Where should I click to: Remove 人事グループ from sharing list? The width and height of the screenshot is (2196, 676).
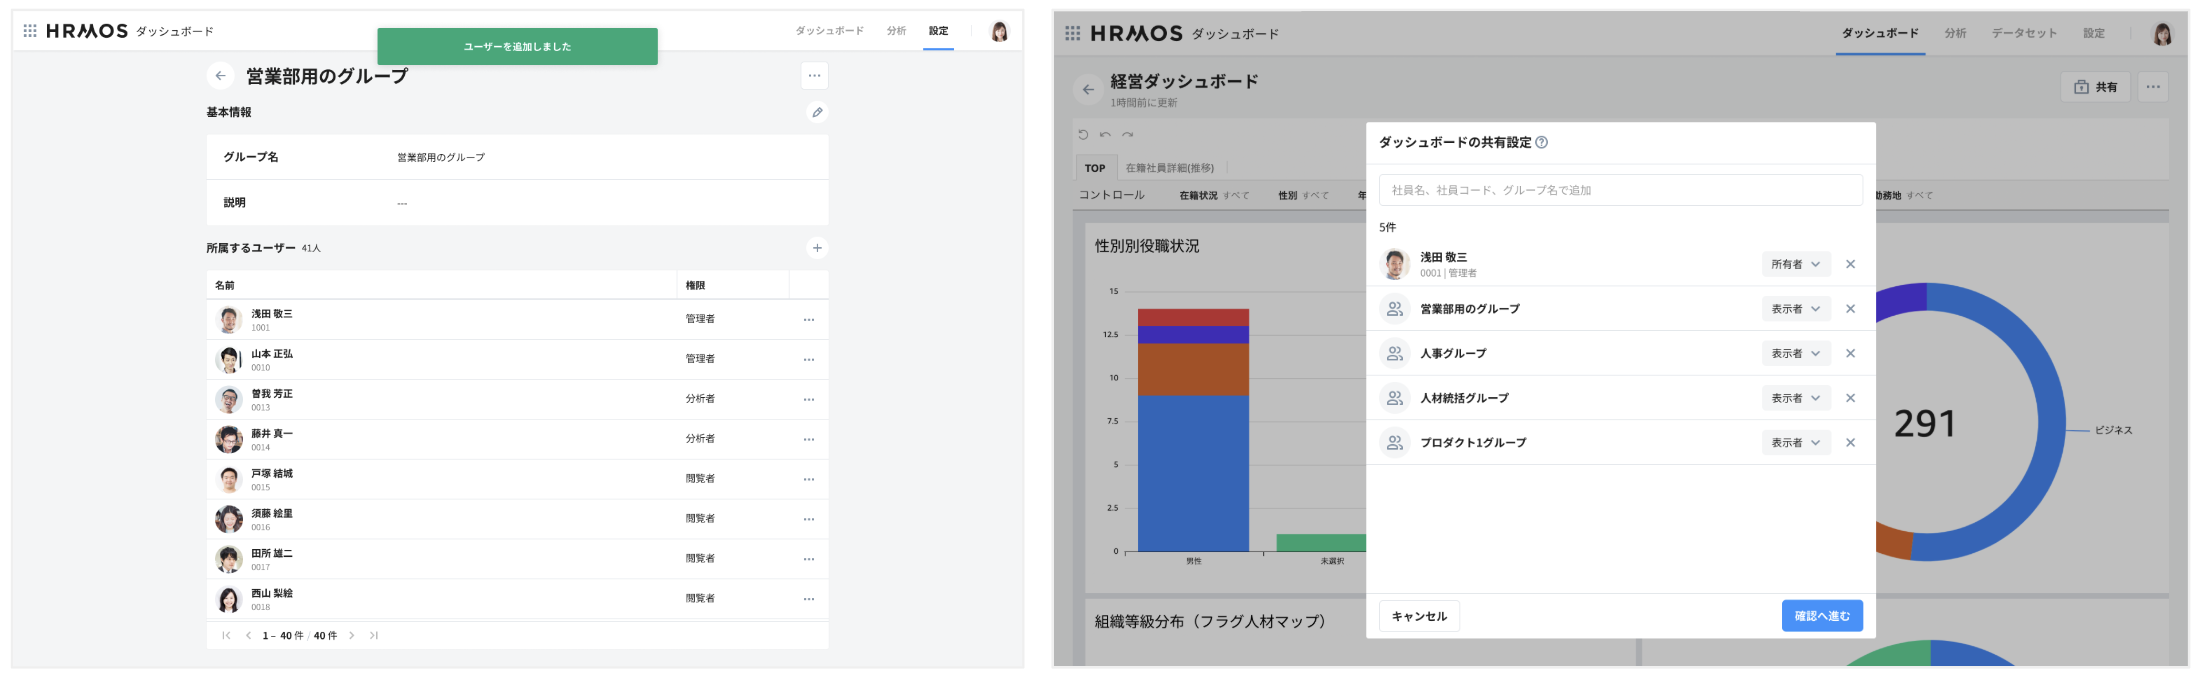(x=1850, y=353)
